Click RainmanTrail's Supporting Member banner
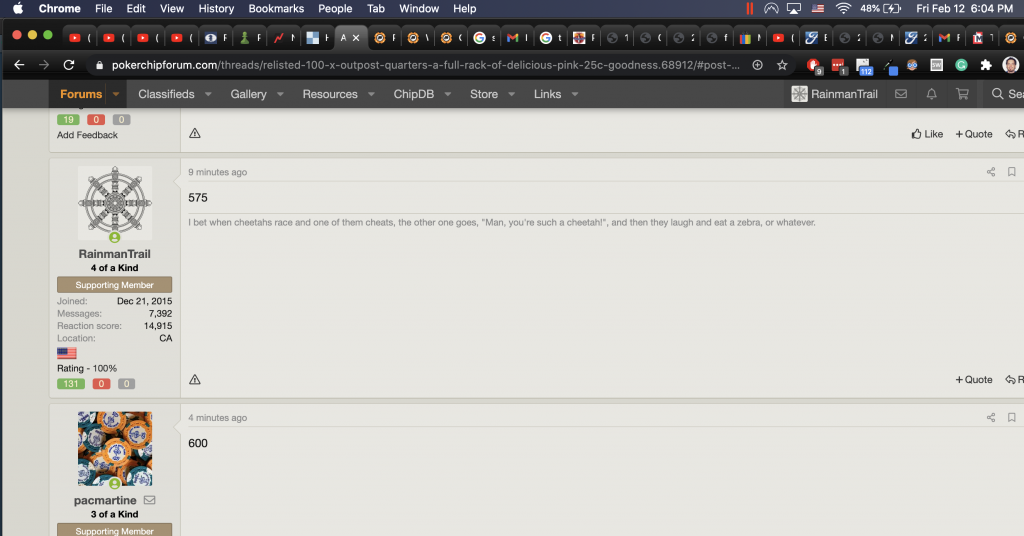The width and height of the screenshot is (1024, 536). pyautogui.click(x=114, y=285)
